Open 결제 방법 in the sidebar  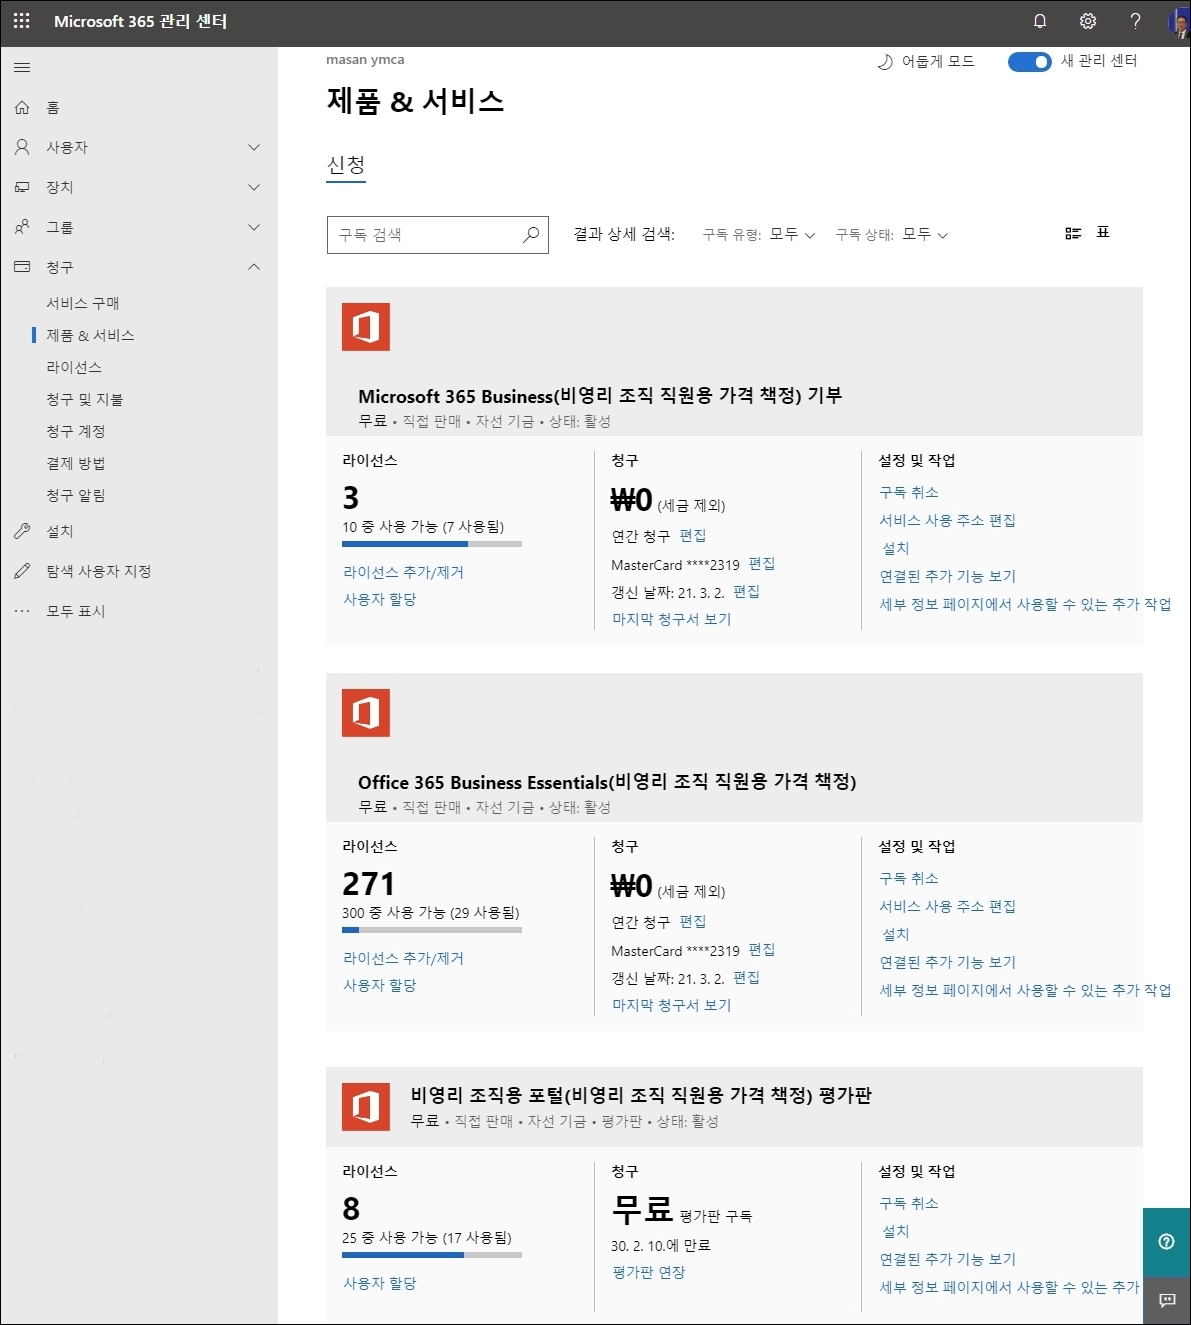(76, 463)
